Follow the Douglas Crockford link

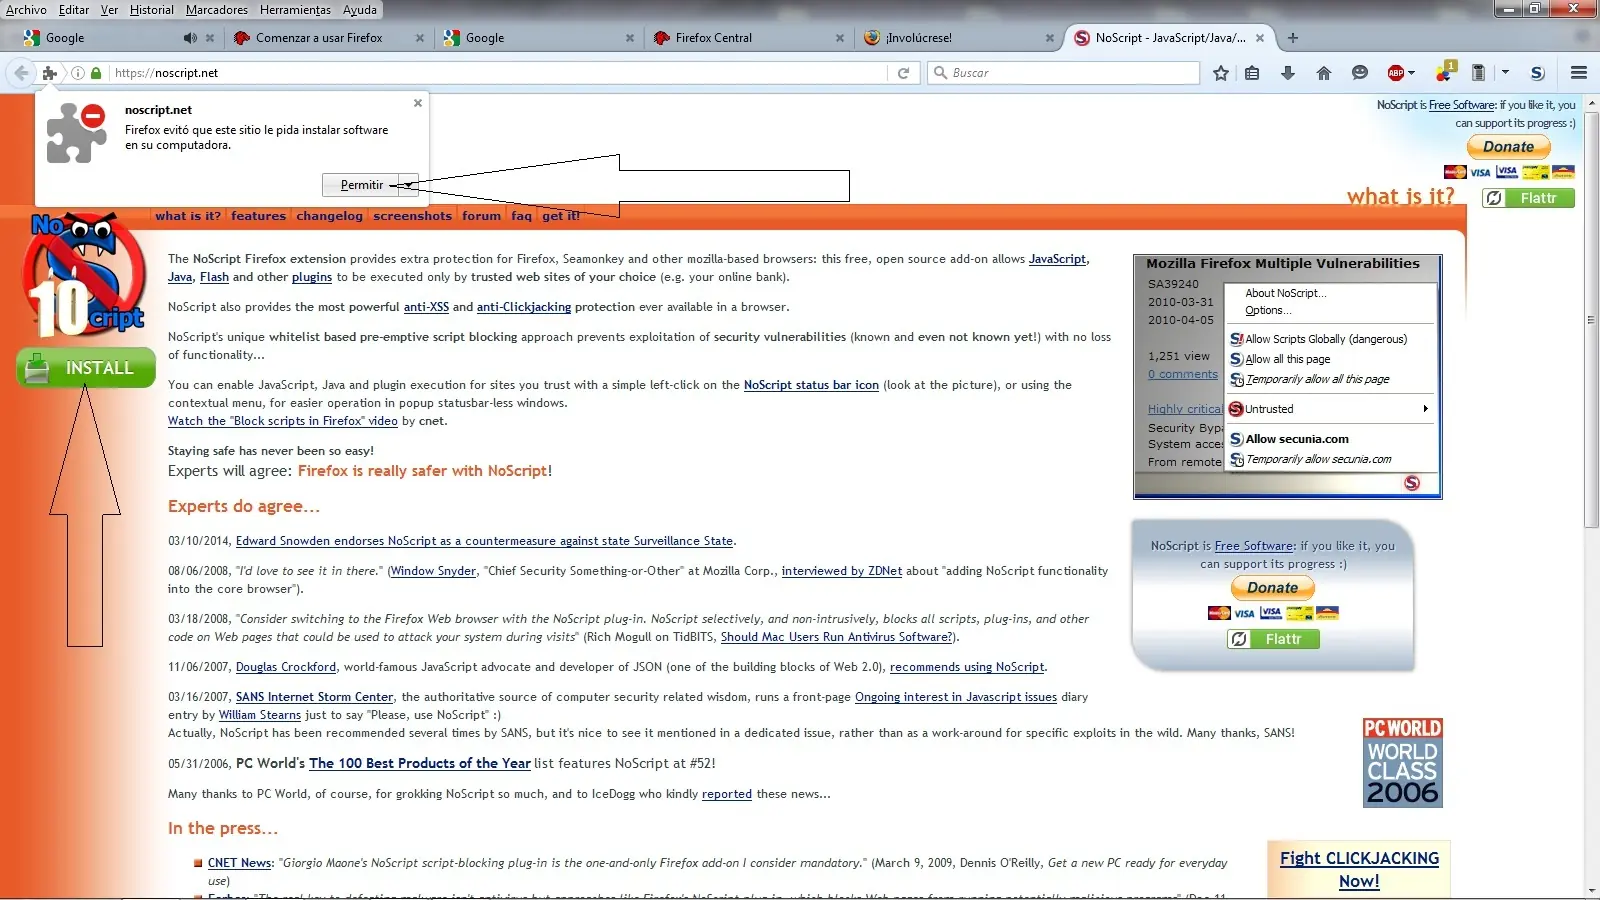pos(286,667)
